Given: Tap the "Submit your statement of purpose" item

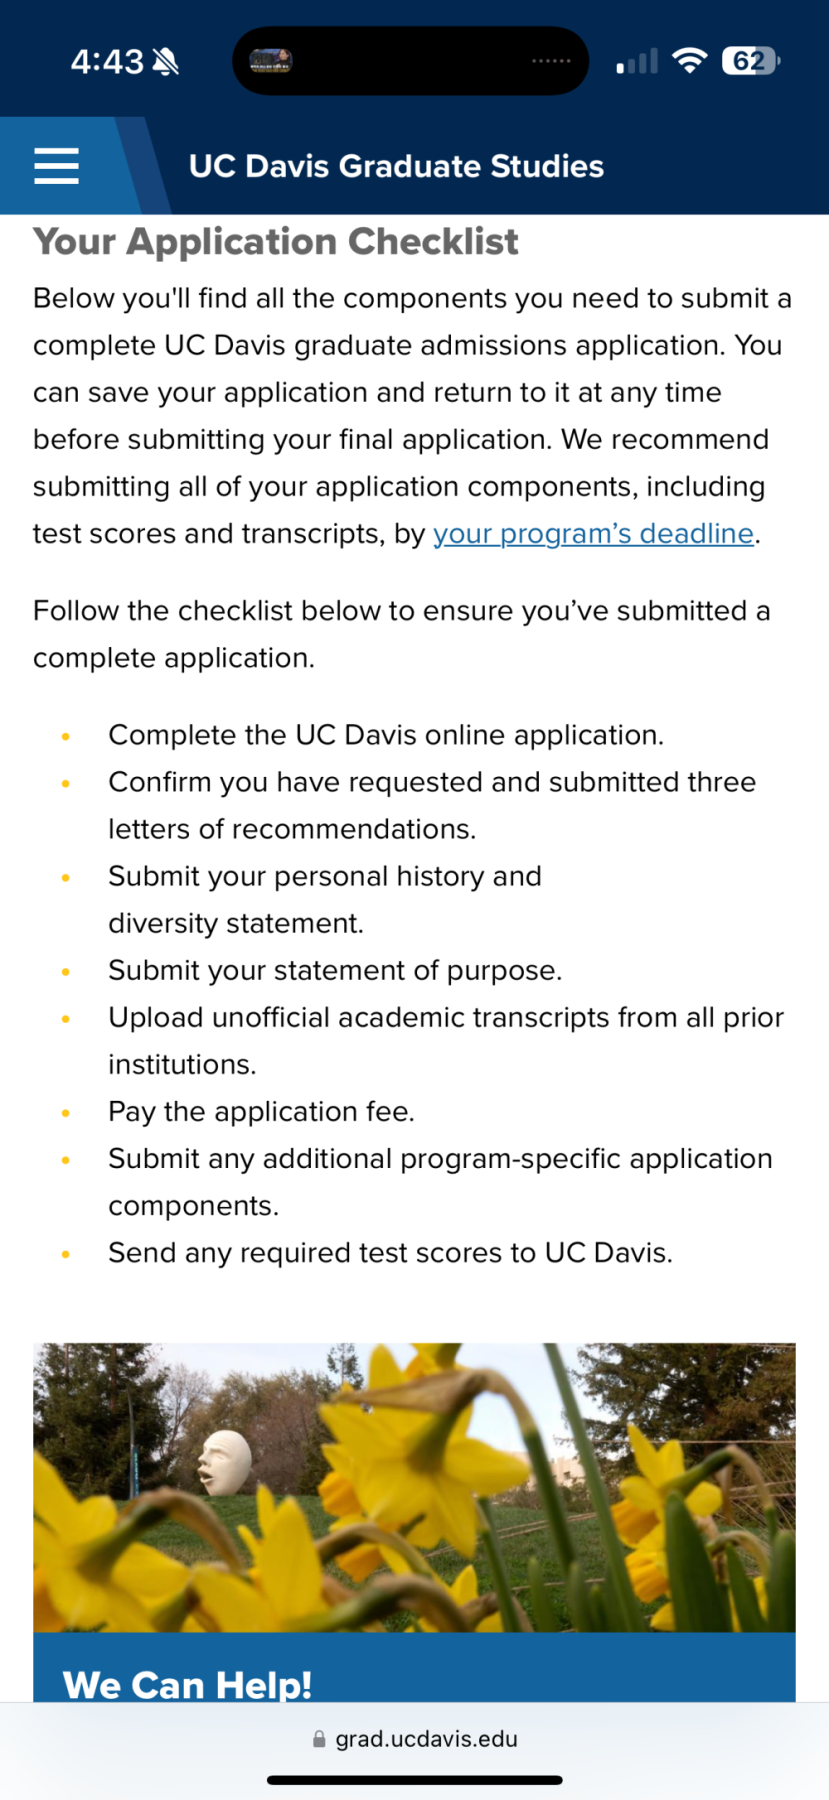Looking at the screenshot, I should pos(335,971).
